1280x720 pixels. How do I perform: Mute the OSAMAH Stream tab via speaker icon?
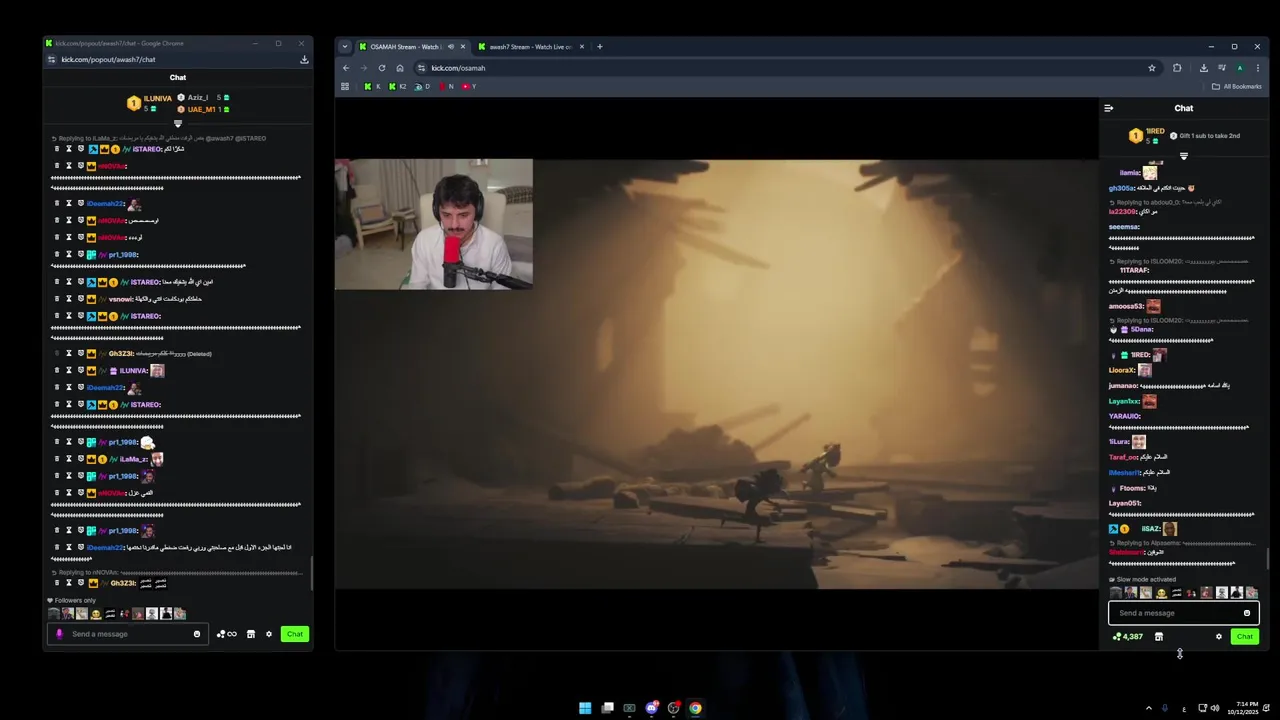(x=451, y=46)
